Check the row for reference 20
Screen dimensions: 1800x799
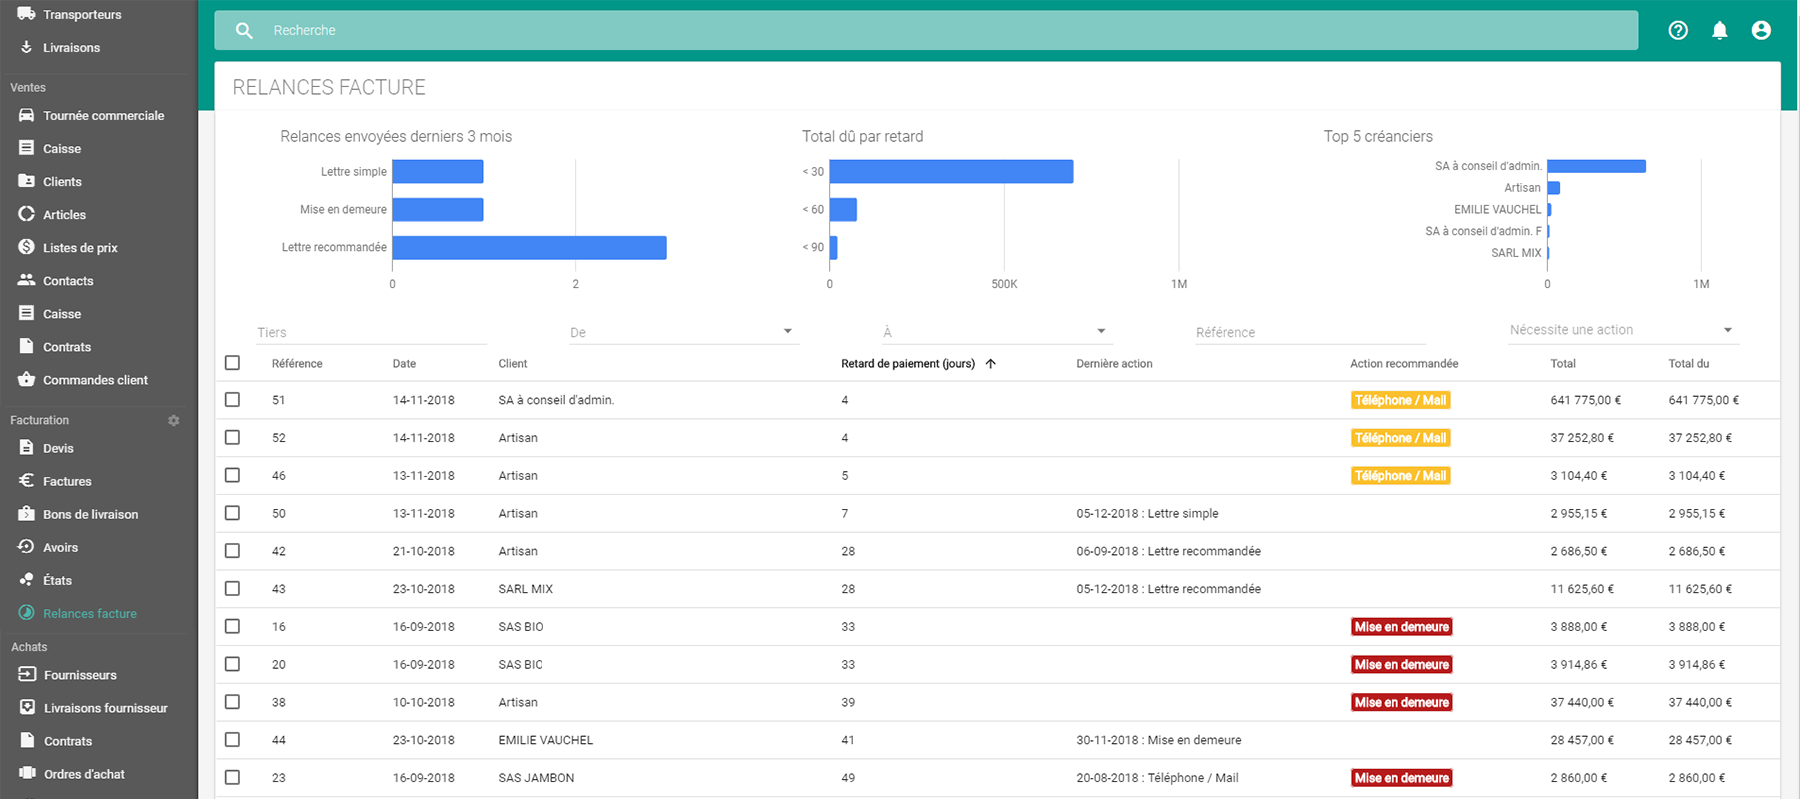click(233, 664)
